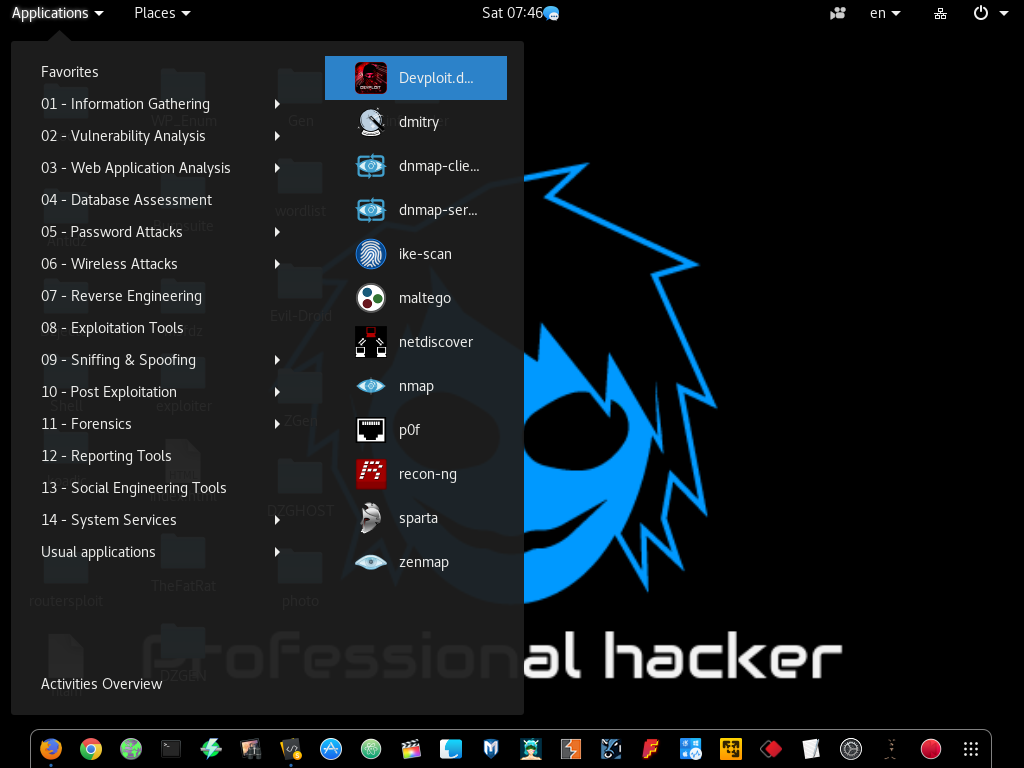Open the Terminal in the dock
The height and width of the screenshot is (768, 1024).
tap(171, 748)
